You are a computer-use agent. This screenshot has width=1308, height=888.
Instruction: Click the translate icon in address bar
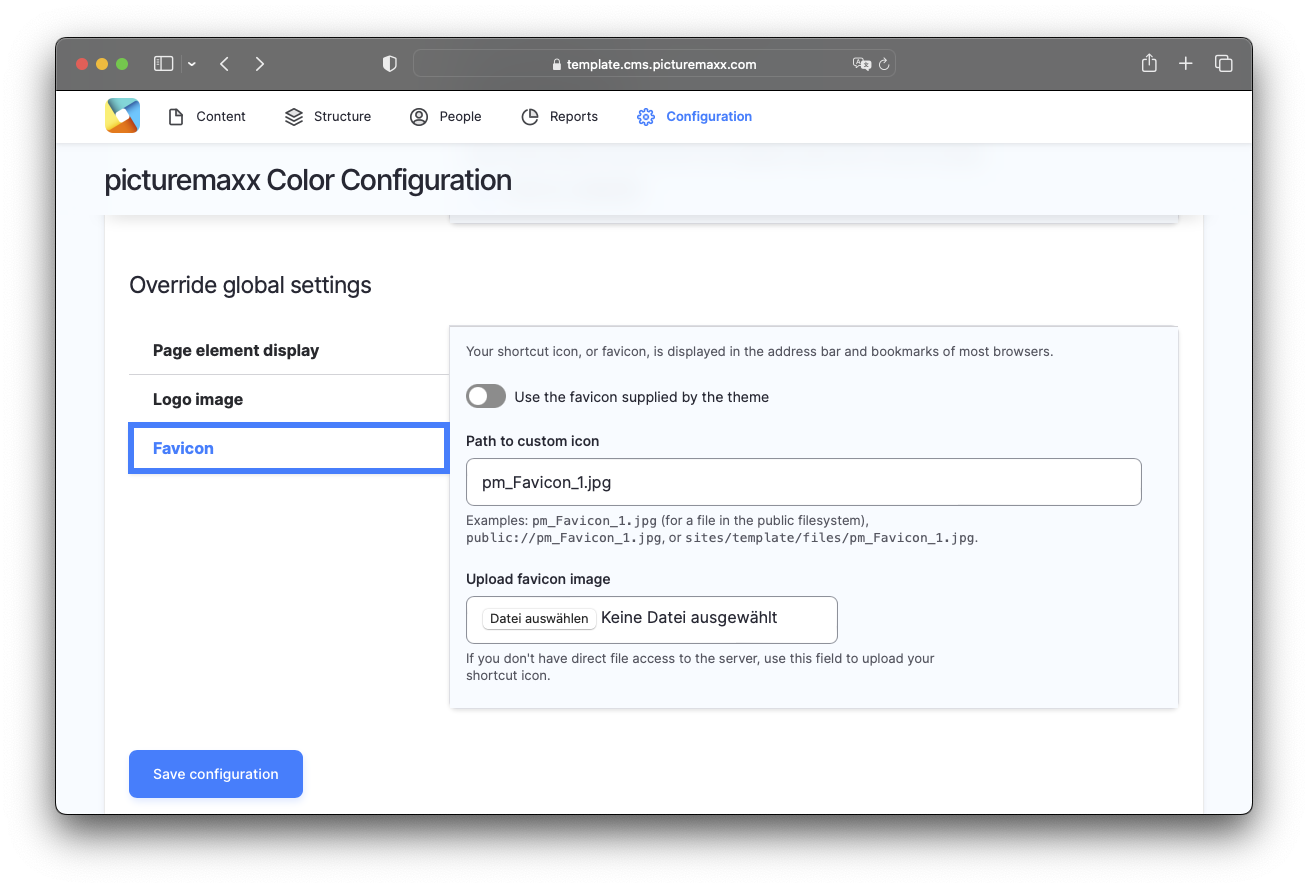tap(861, 64)
